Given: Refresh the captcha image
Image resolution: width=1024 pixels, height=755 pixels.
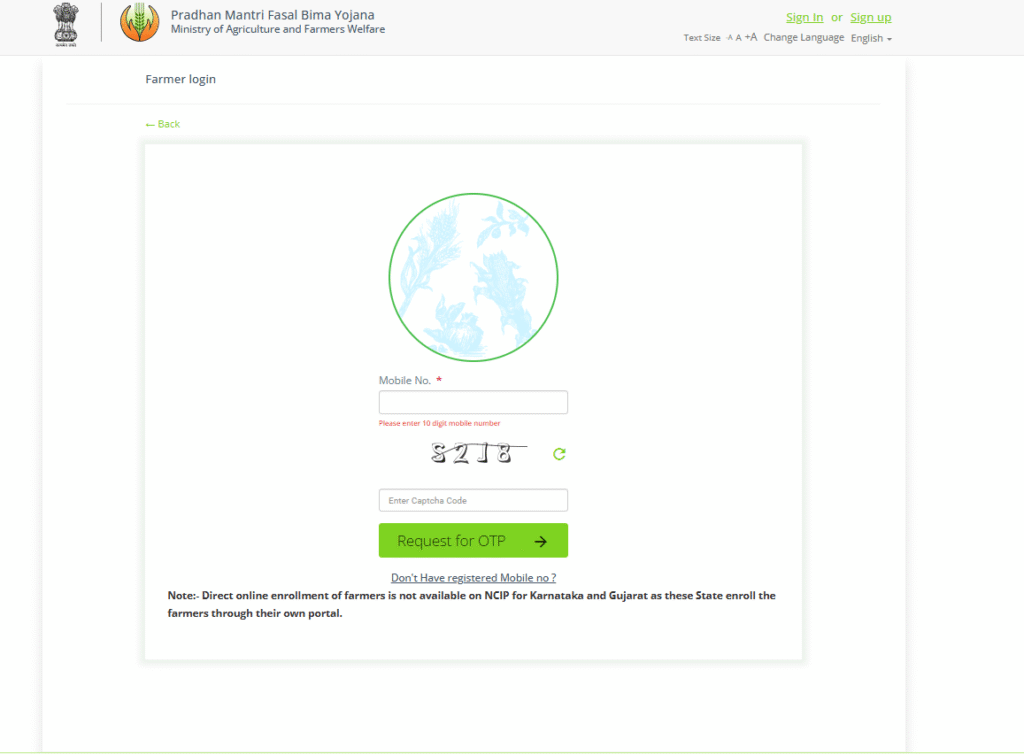Looking at the screenshot, I should pyautogui.click(x=559, y=454).
